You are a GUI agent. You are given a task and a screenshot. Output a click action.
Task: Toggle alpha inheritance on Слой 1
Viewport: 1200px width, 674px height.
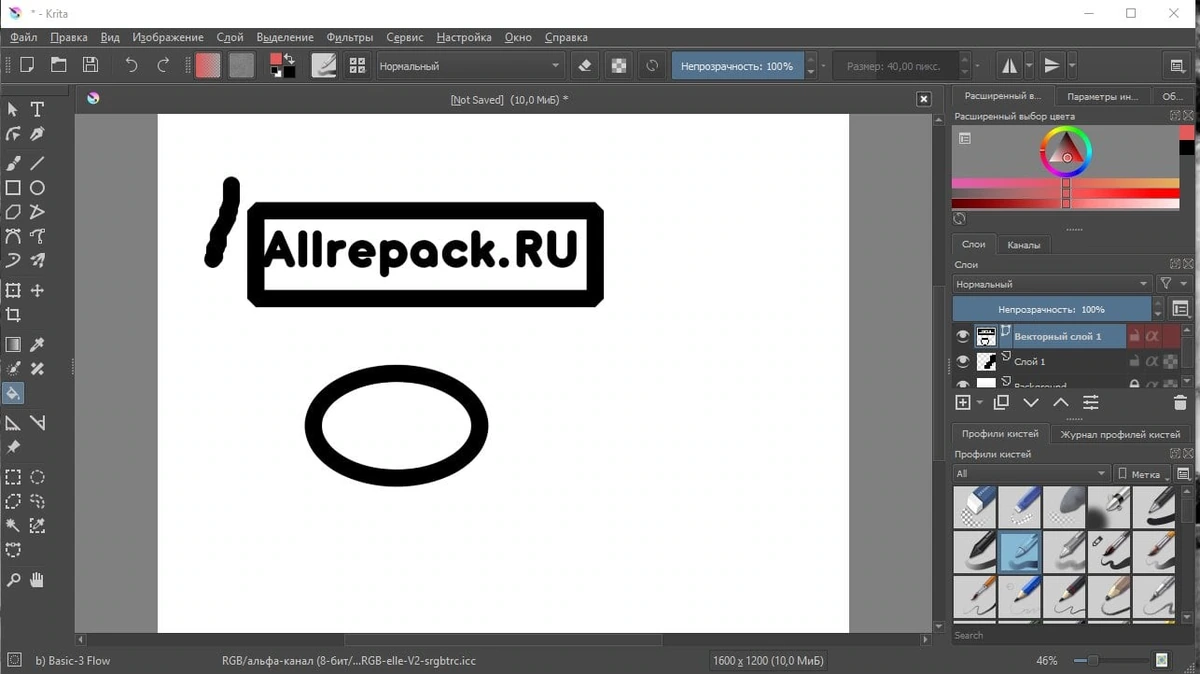(x=1152, y=361)
